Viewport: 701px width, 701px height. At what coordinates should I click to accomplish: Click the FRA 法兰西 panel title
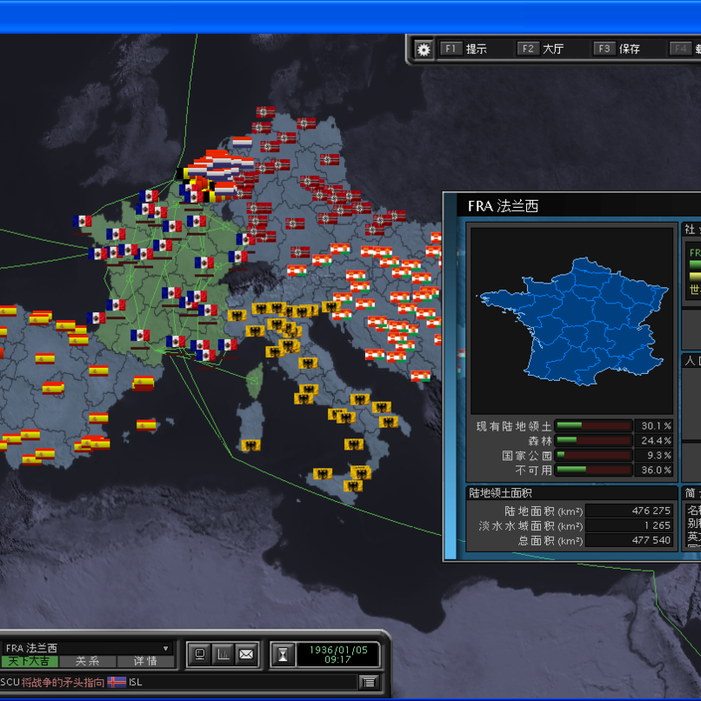503,206
